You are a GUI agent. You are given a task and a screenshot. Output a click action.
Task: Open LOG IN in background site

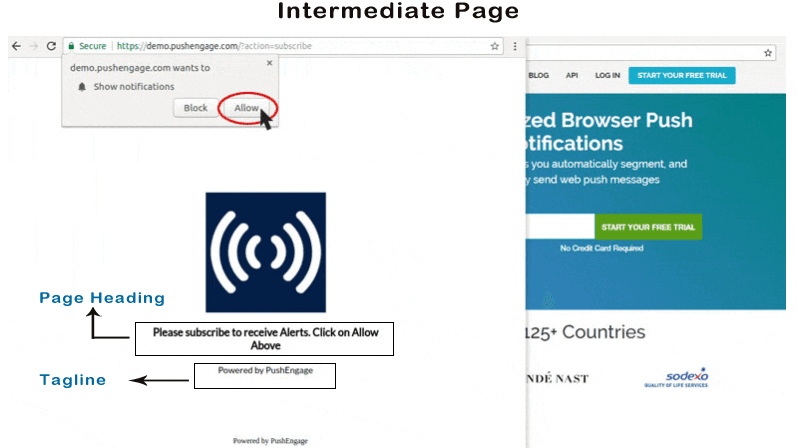607,75
